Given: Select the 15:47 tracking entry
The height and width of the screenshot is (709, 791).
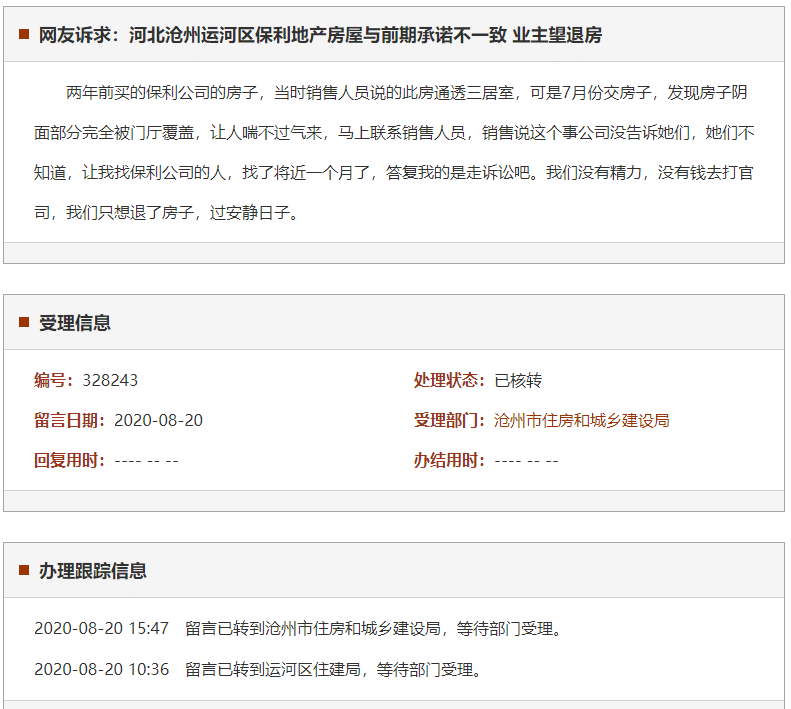Looking at the screenshot, I should [298, 629].
